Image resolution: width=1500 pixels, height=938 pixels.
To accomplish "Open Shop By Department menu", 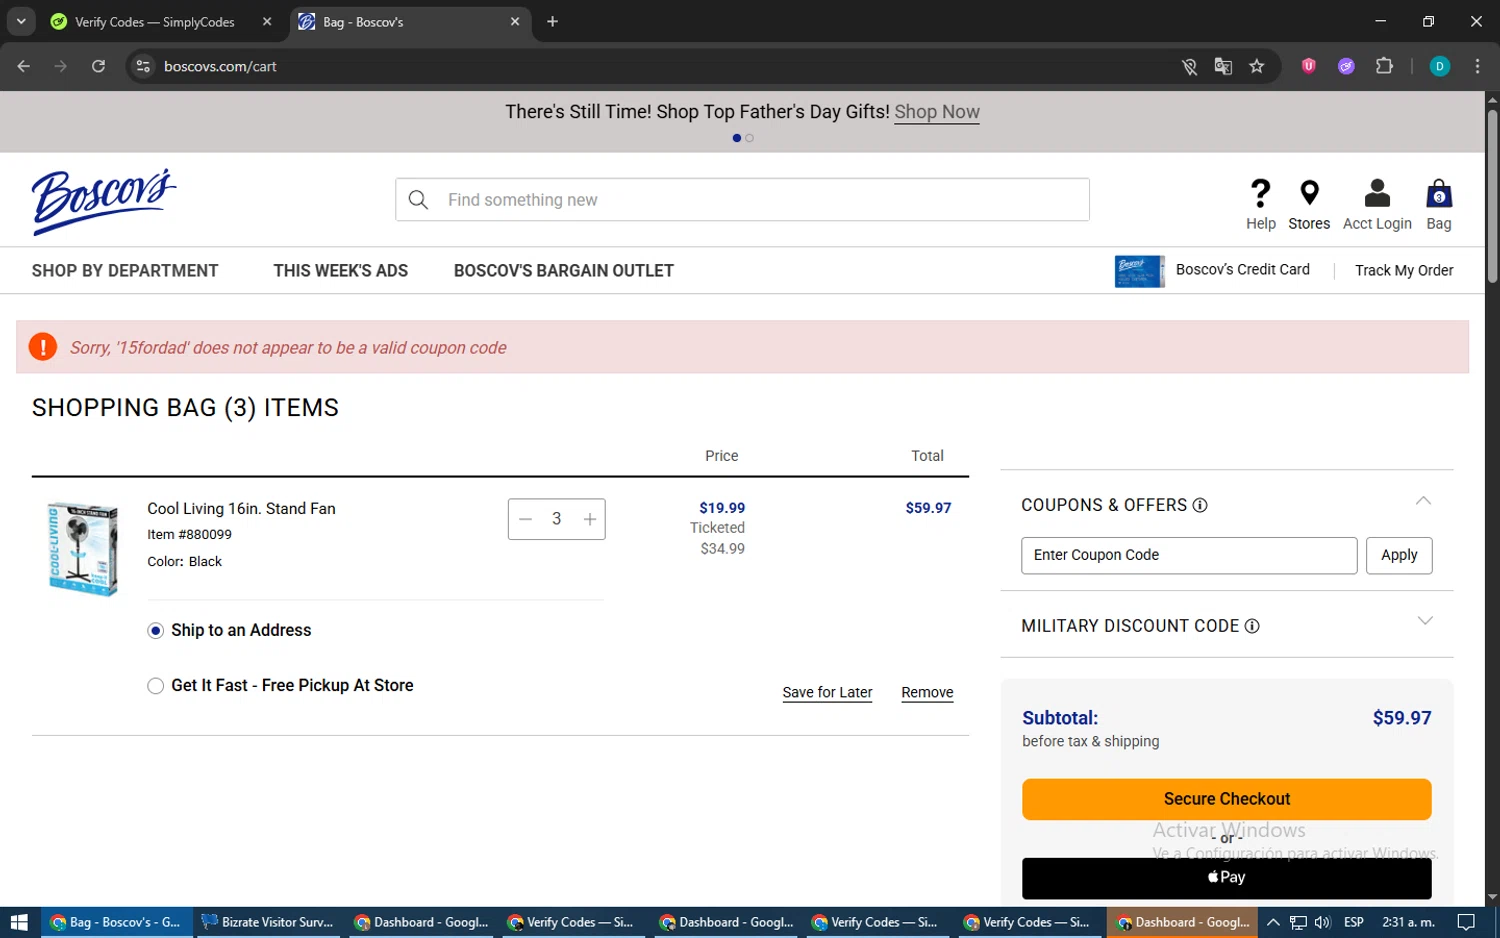I will (x=125, y=271).
